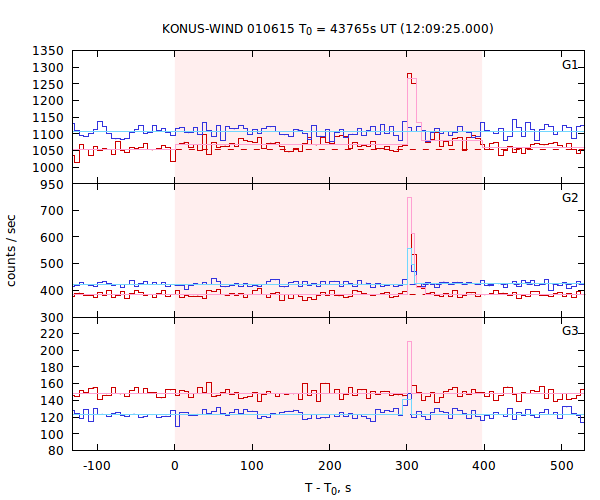Click the '300' y-axis tick in G2

pos(52,318)
